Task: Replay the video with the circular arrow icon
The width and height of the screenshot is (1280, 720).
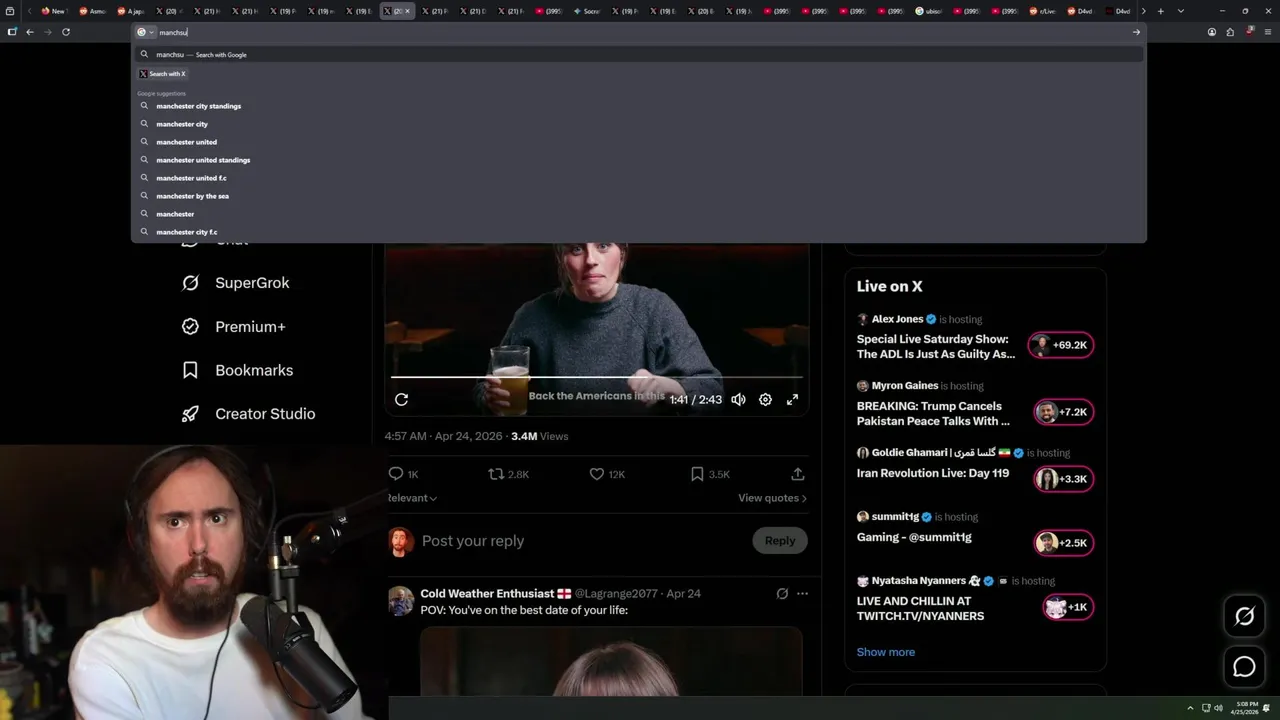Action: (401, 399)
